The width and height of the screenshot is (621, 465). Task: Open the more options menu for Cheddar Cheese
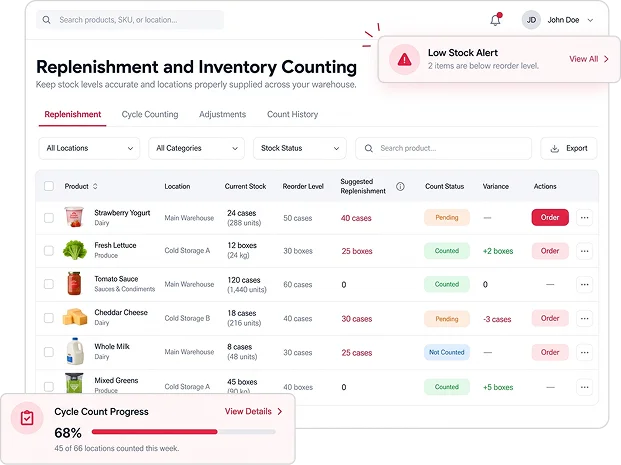click(584, 318)
